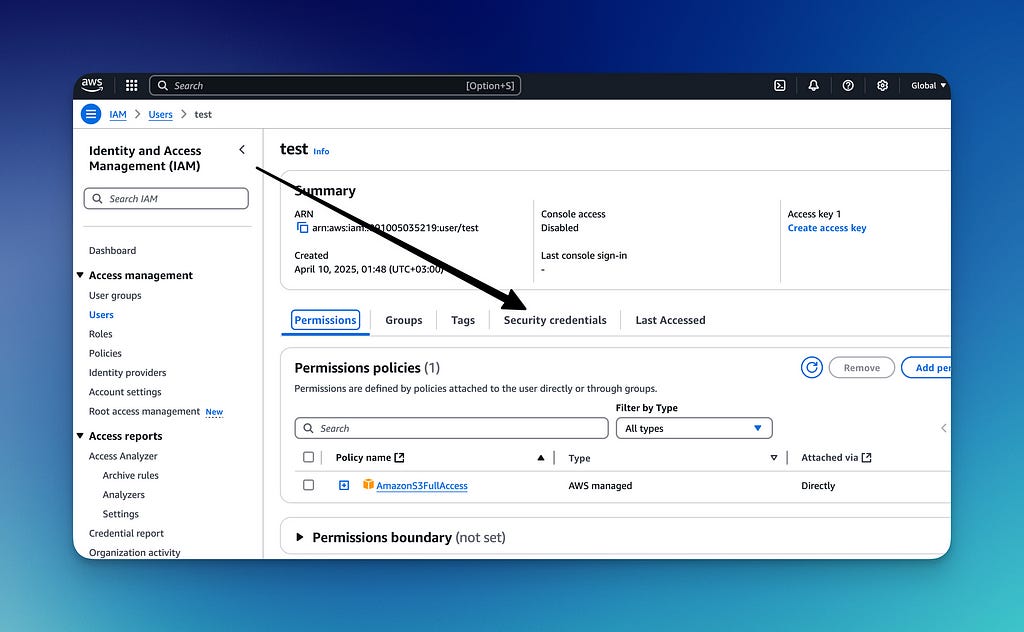The height and width of the screenshot is (632, 1024).
Task: Click the magnifier icon in the policies search
Action: (308, 428)
